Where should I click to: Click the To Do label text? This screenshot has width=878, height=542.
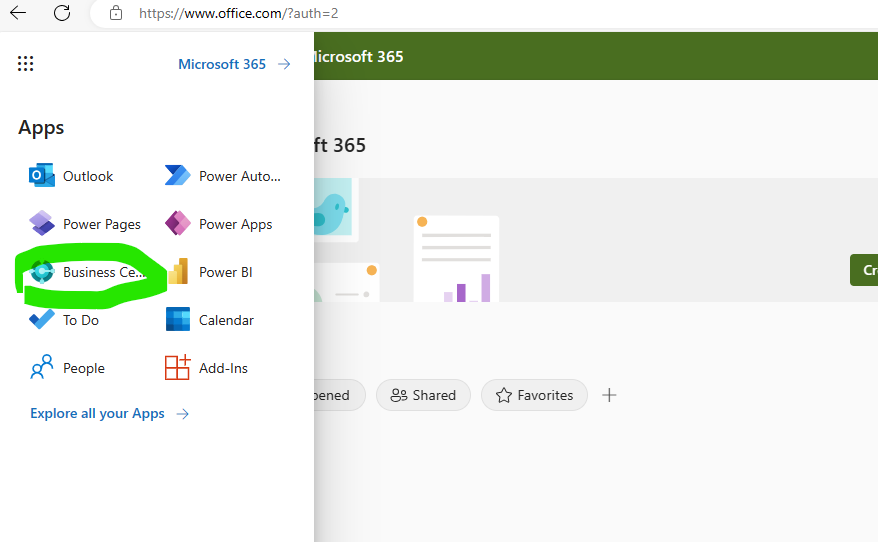coord(81,320)
